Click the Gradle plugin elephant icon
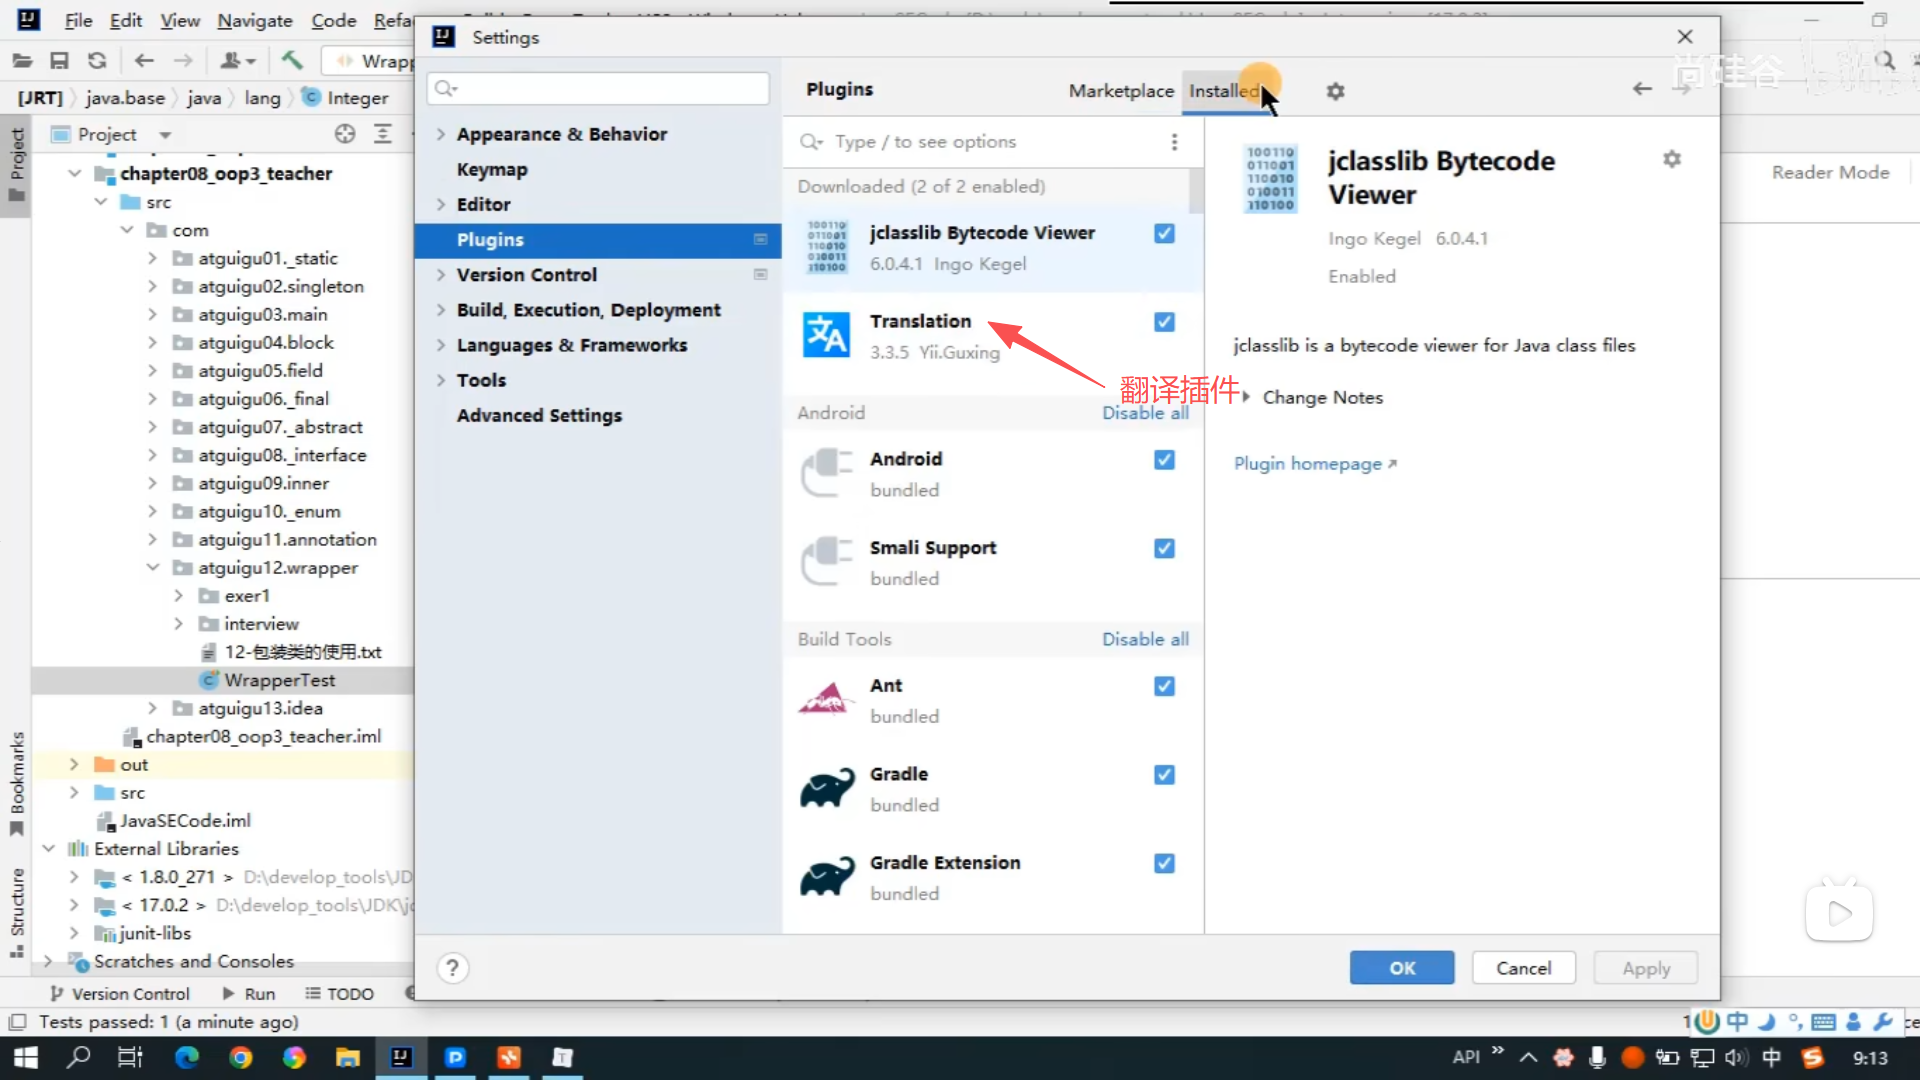Viewport: 1920px width, 1080px height. click(x=826, y=788)
